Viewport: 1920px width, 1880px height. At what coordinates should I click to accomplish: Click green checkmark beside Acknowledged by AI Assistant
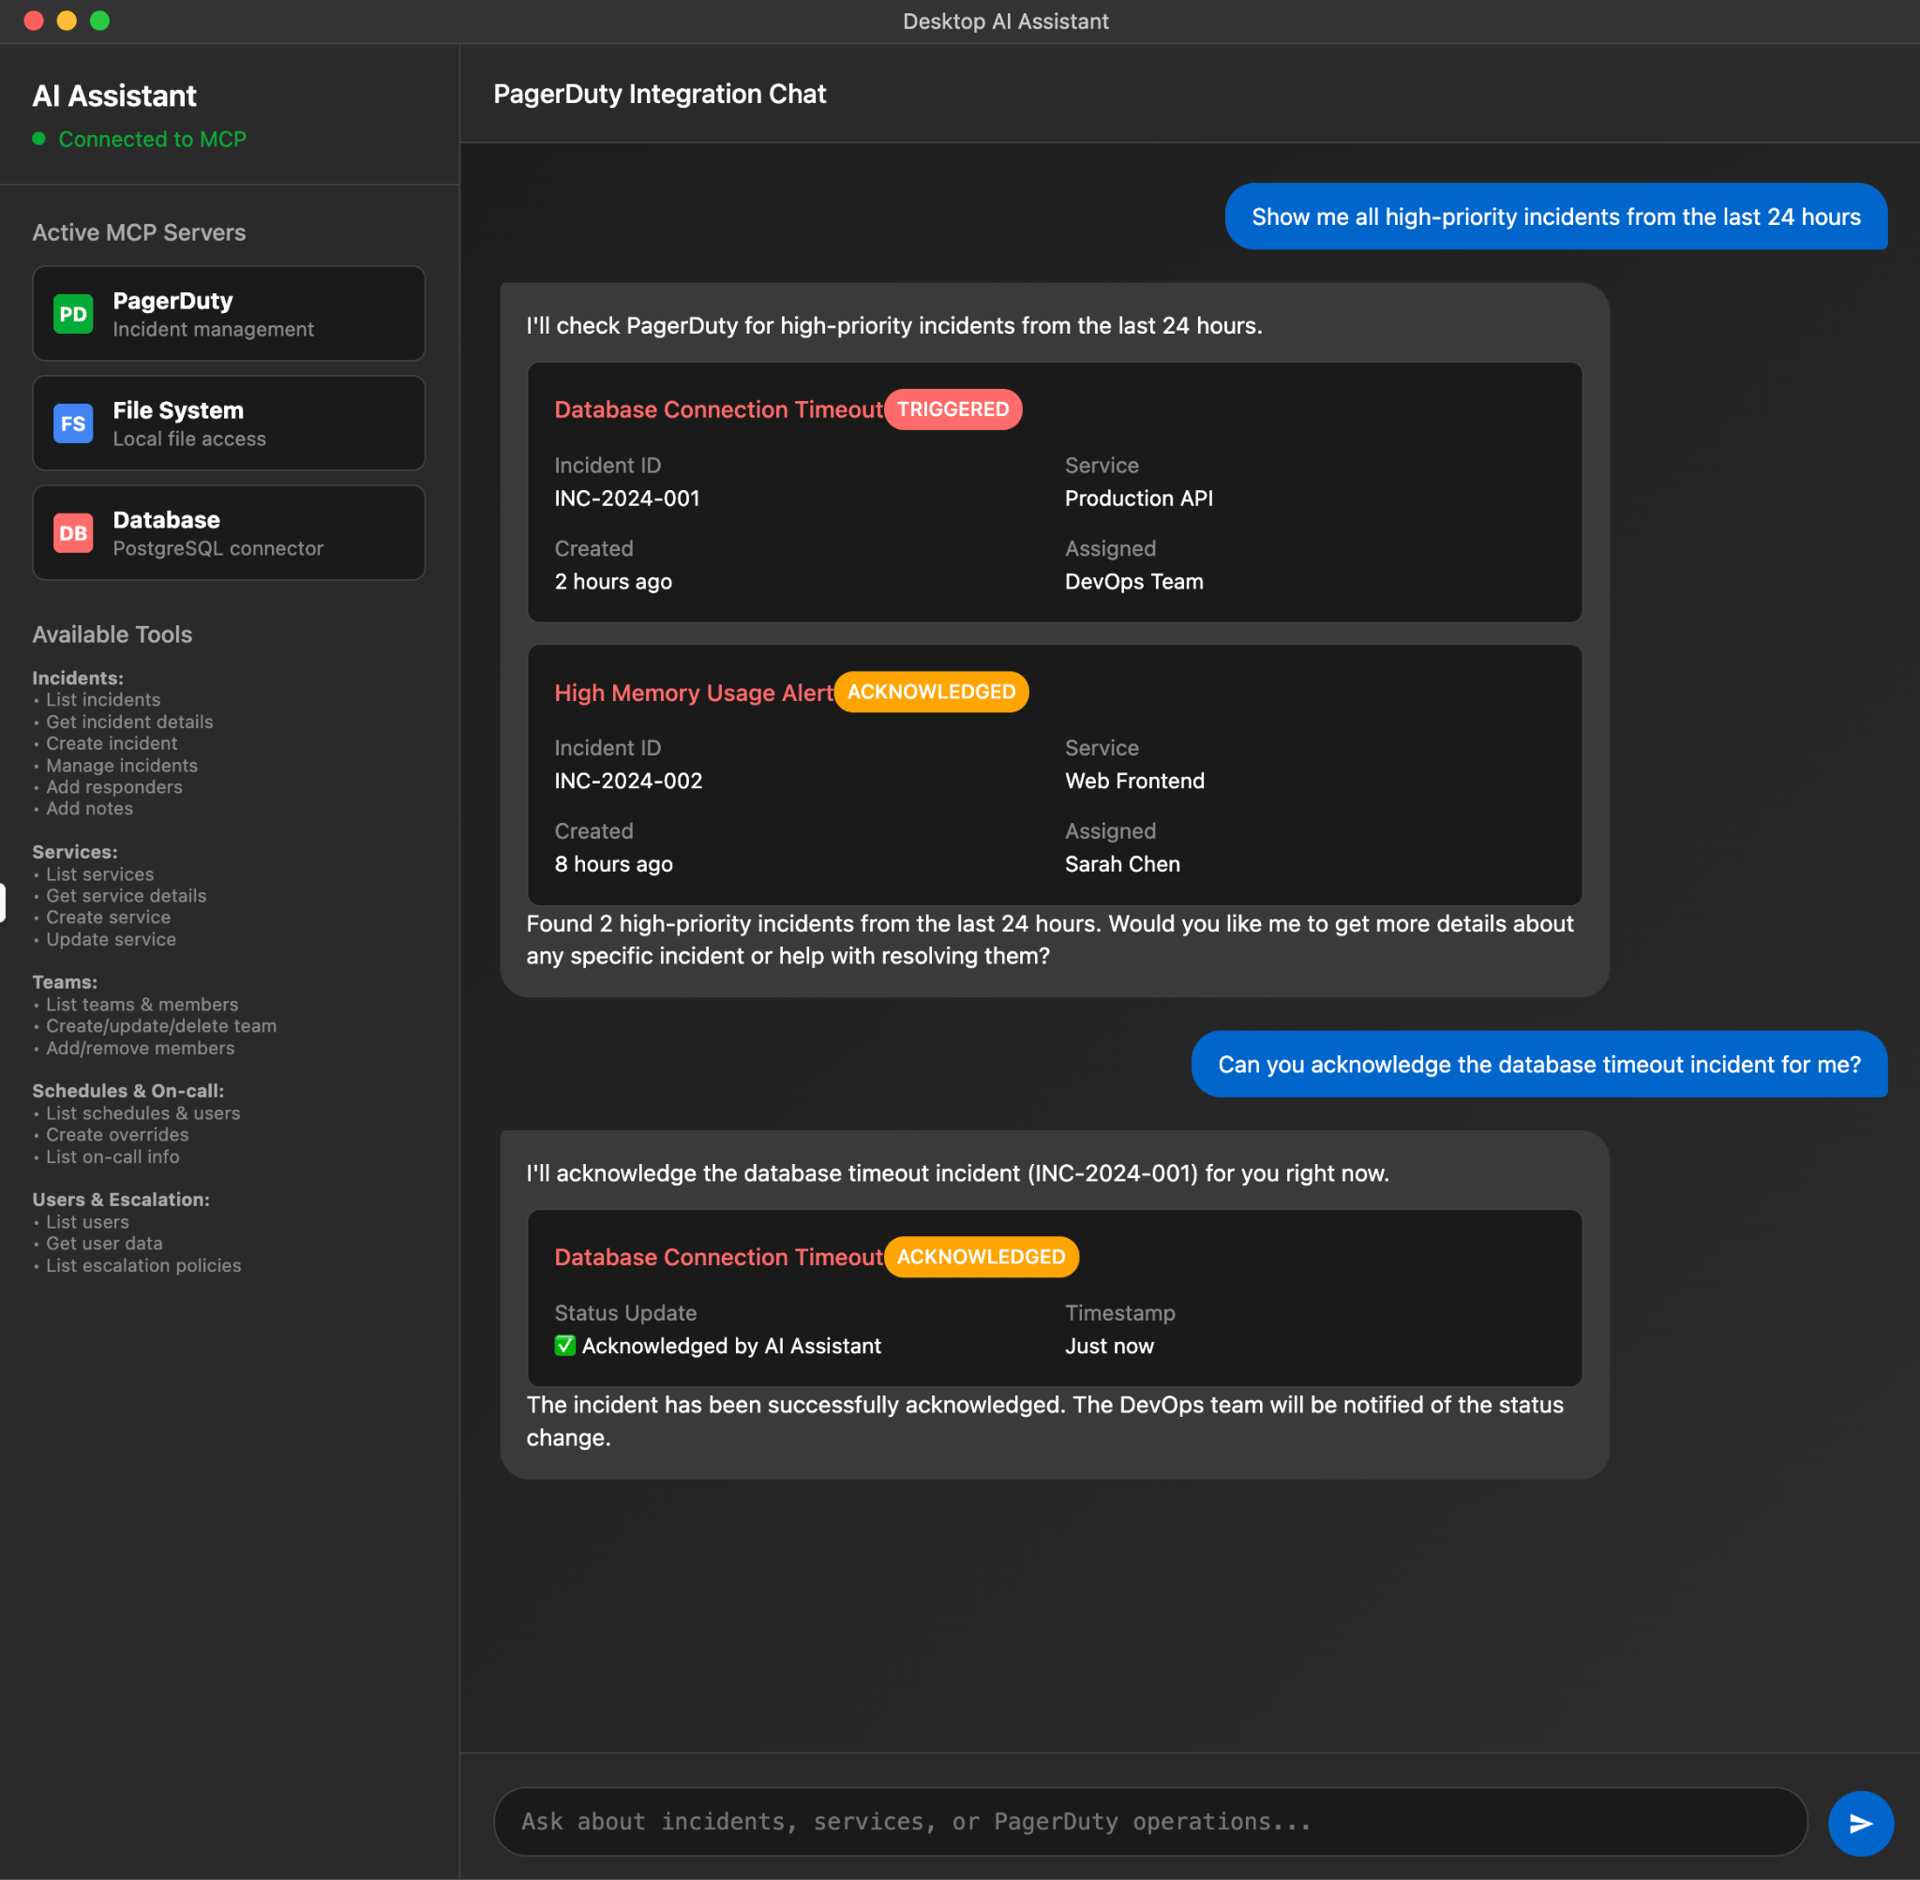coord(565,1345)
